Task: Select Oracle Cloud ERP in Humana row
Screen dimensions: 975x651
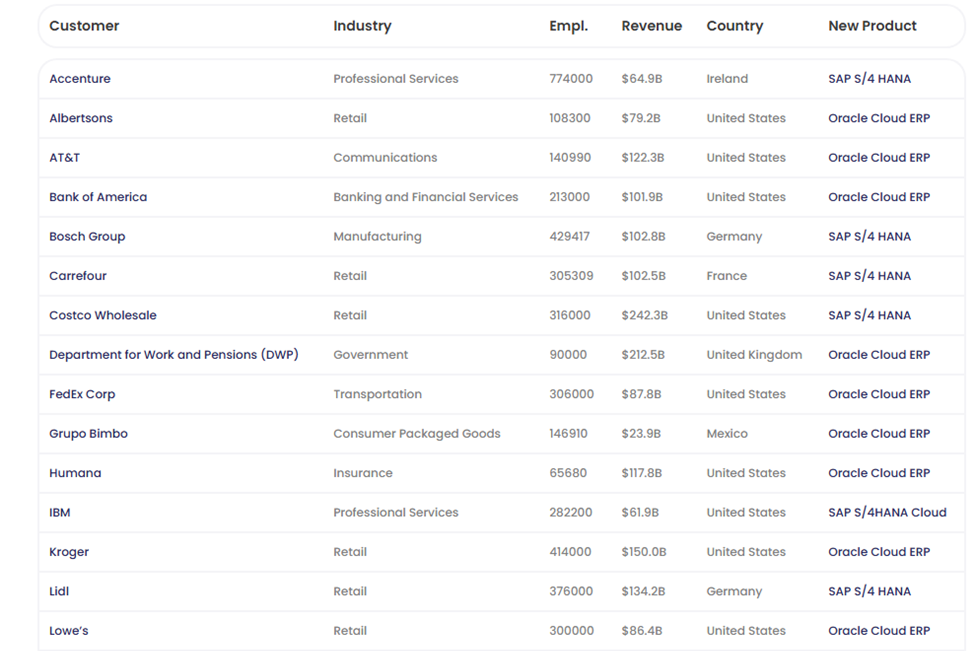Action: coord(879,473)
